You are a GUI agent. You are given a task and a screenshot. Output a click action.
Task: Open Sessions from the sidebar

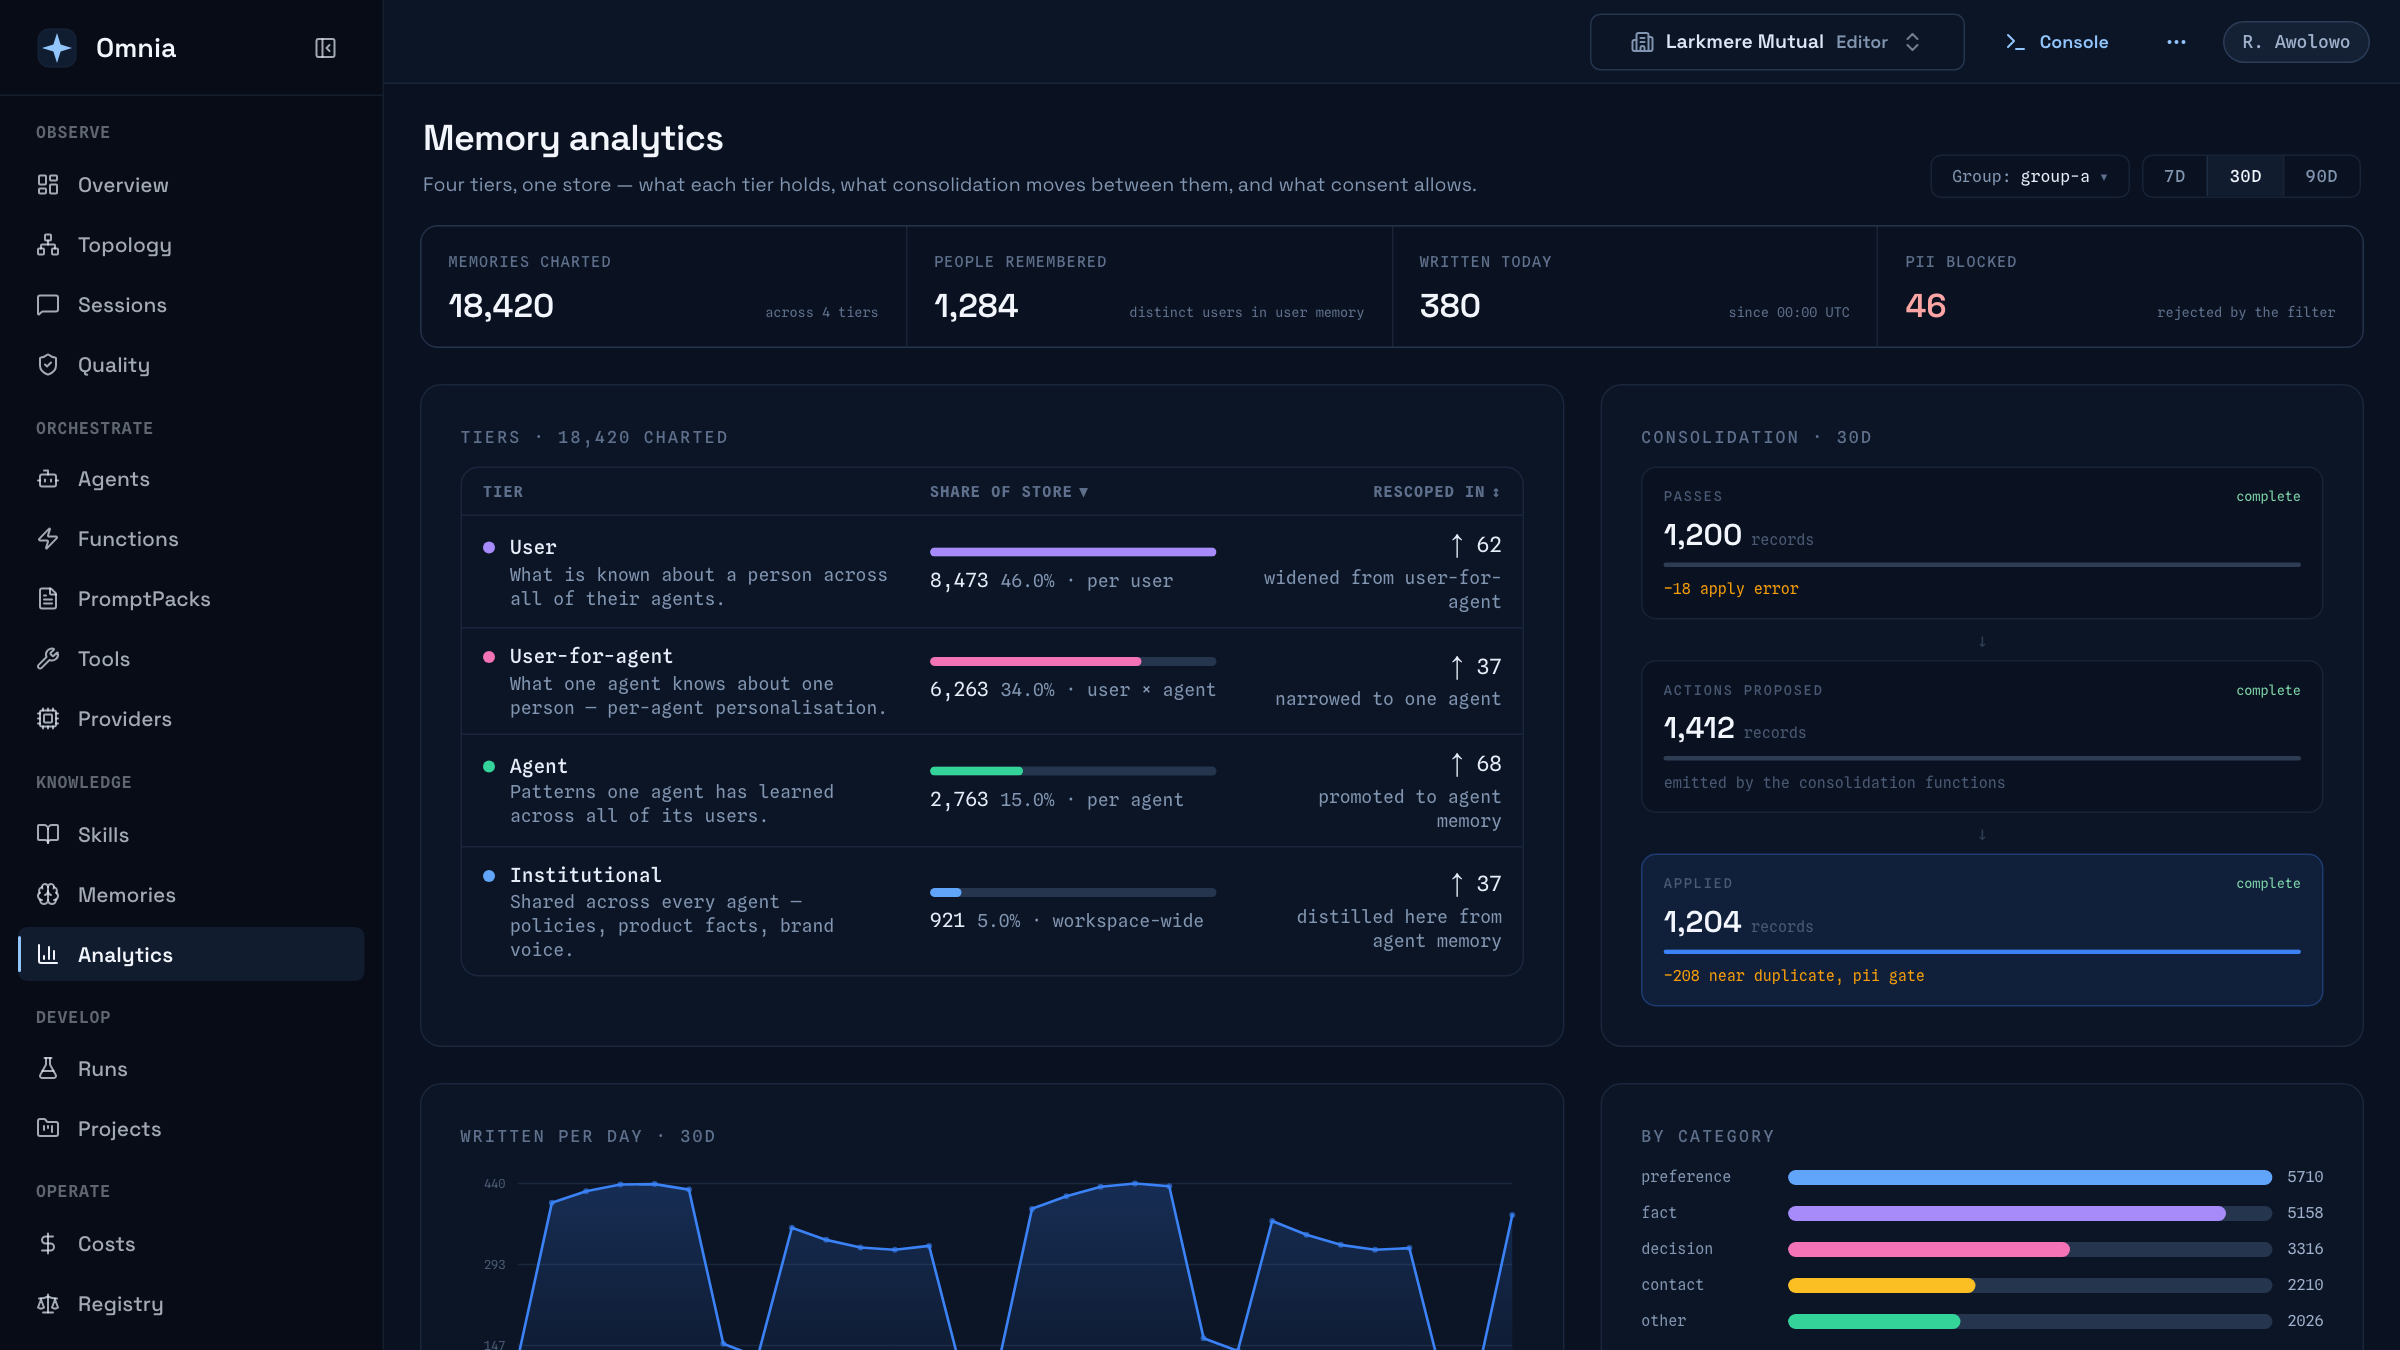(x=191, y=305)
